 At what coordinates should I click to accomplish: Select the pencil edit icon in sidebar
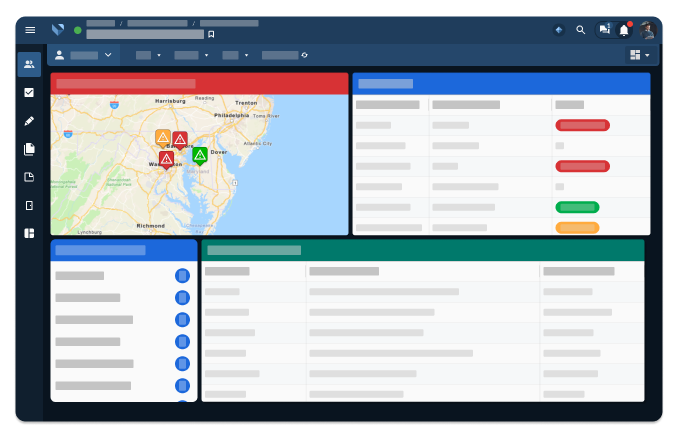pos(29,121)
